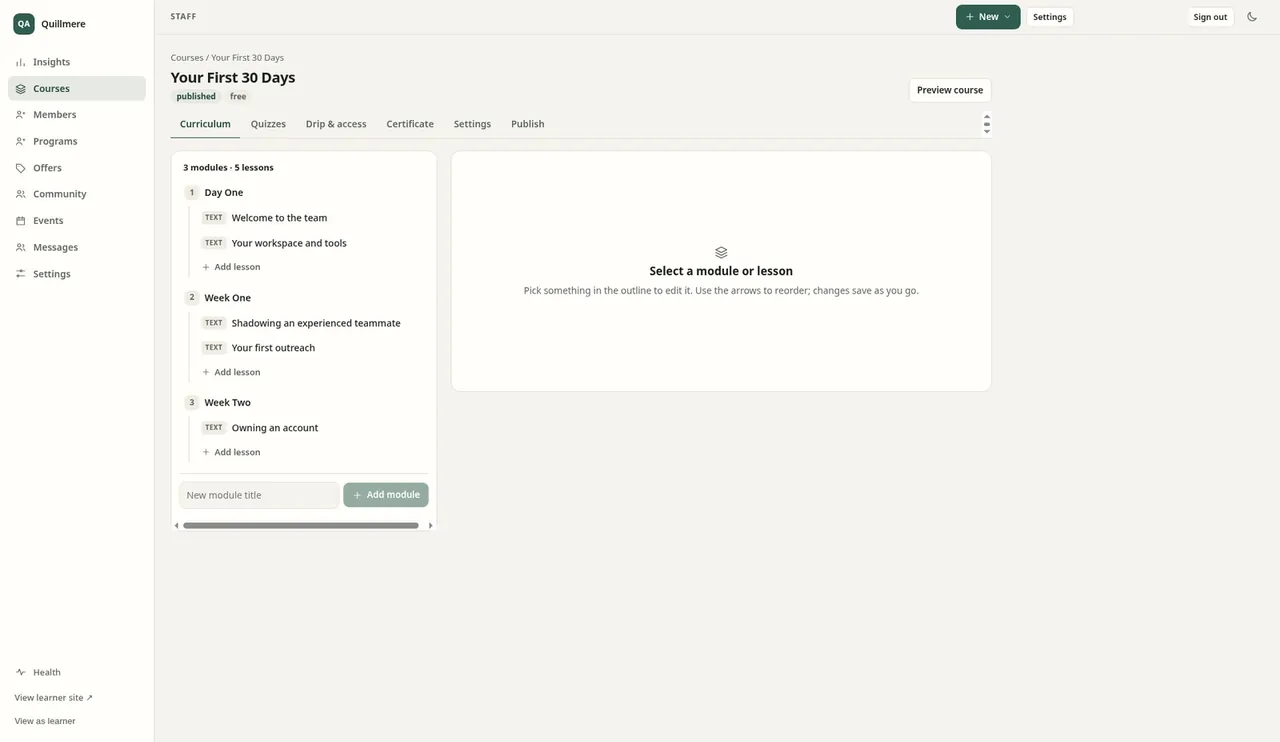1280x742 pixels.
Task: Click the Insights chart icon in sidebar
Action: point(20,62)
